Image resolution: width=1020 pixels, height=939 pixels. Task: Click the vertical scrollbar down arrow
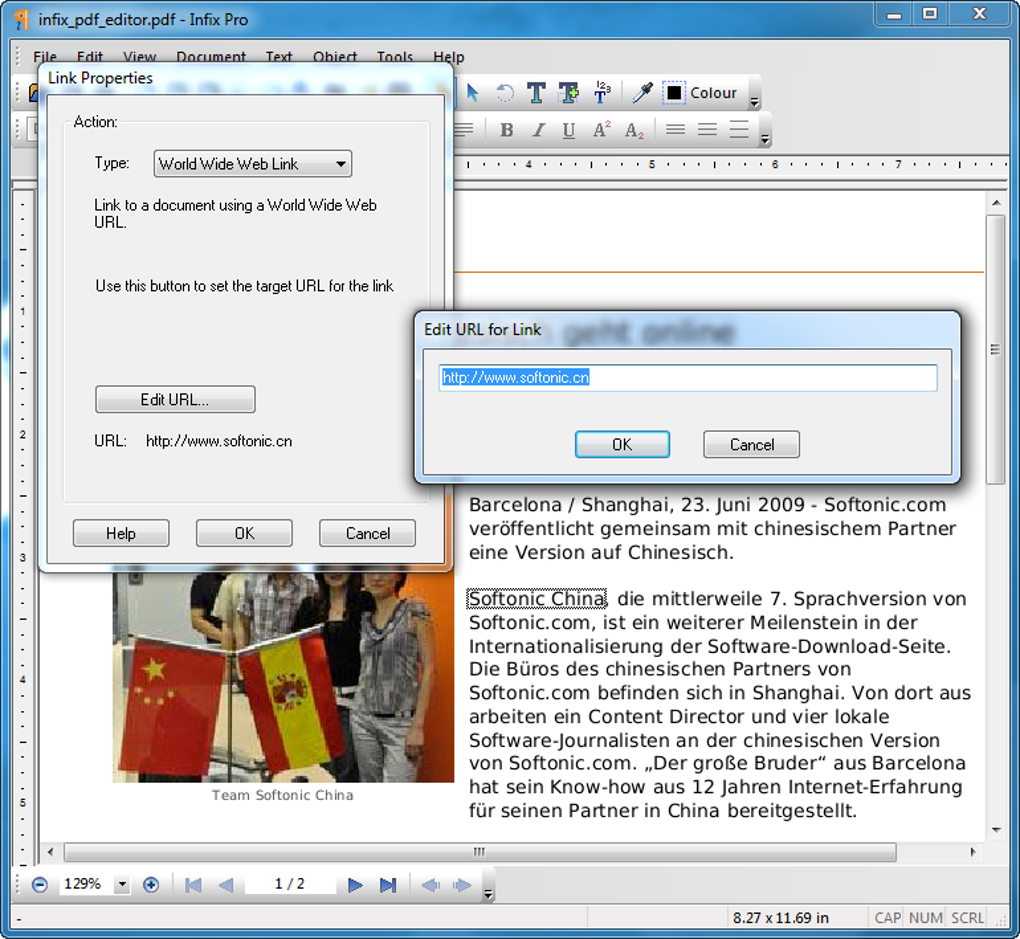pos(996,830)
